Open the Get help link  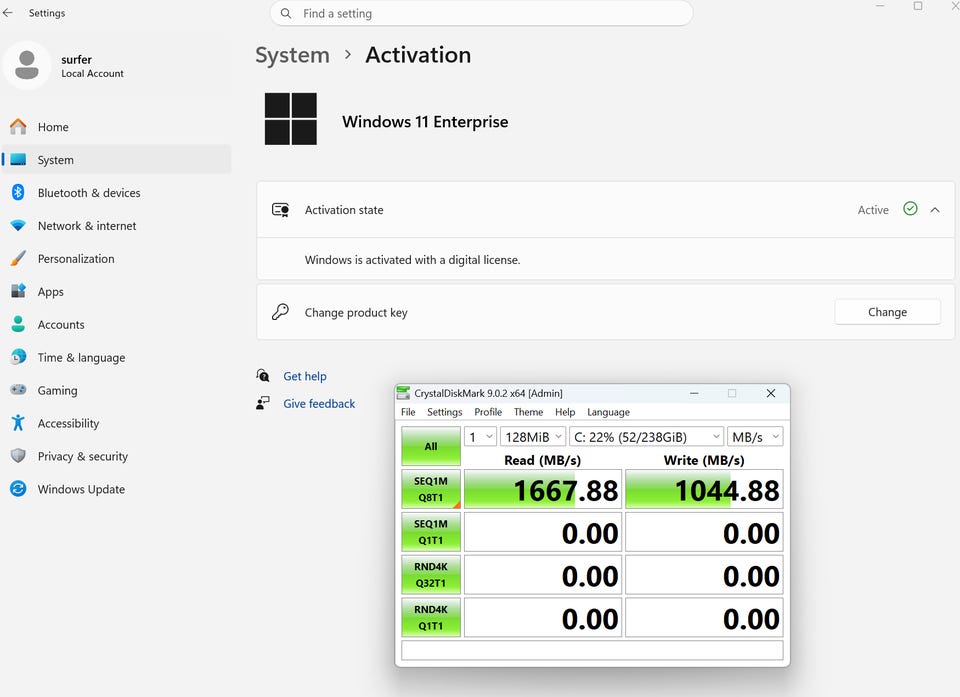tap(305, 376)
